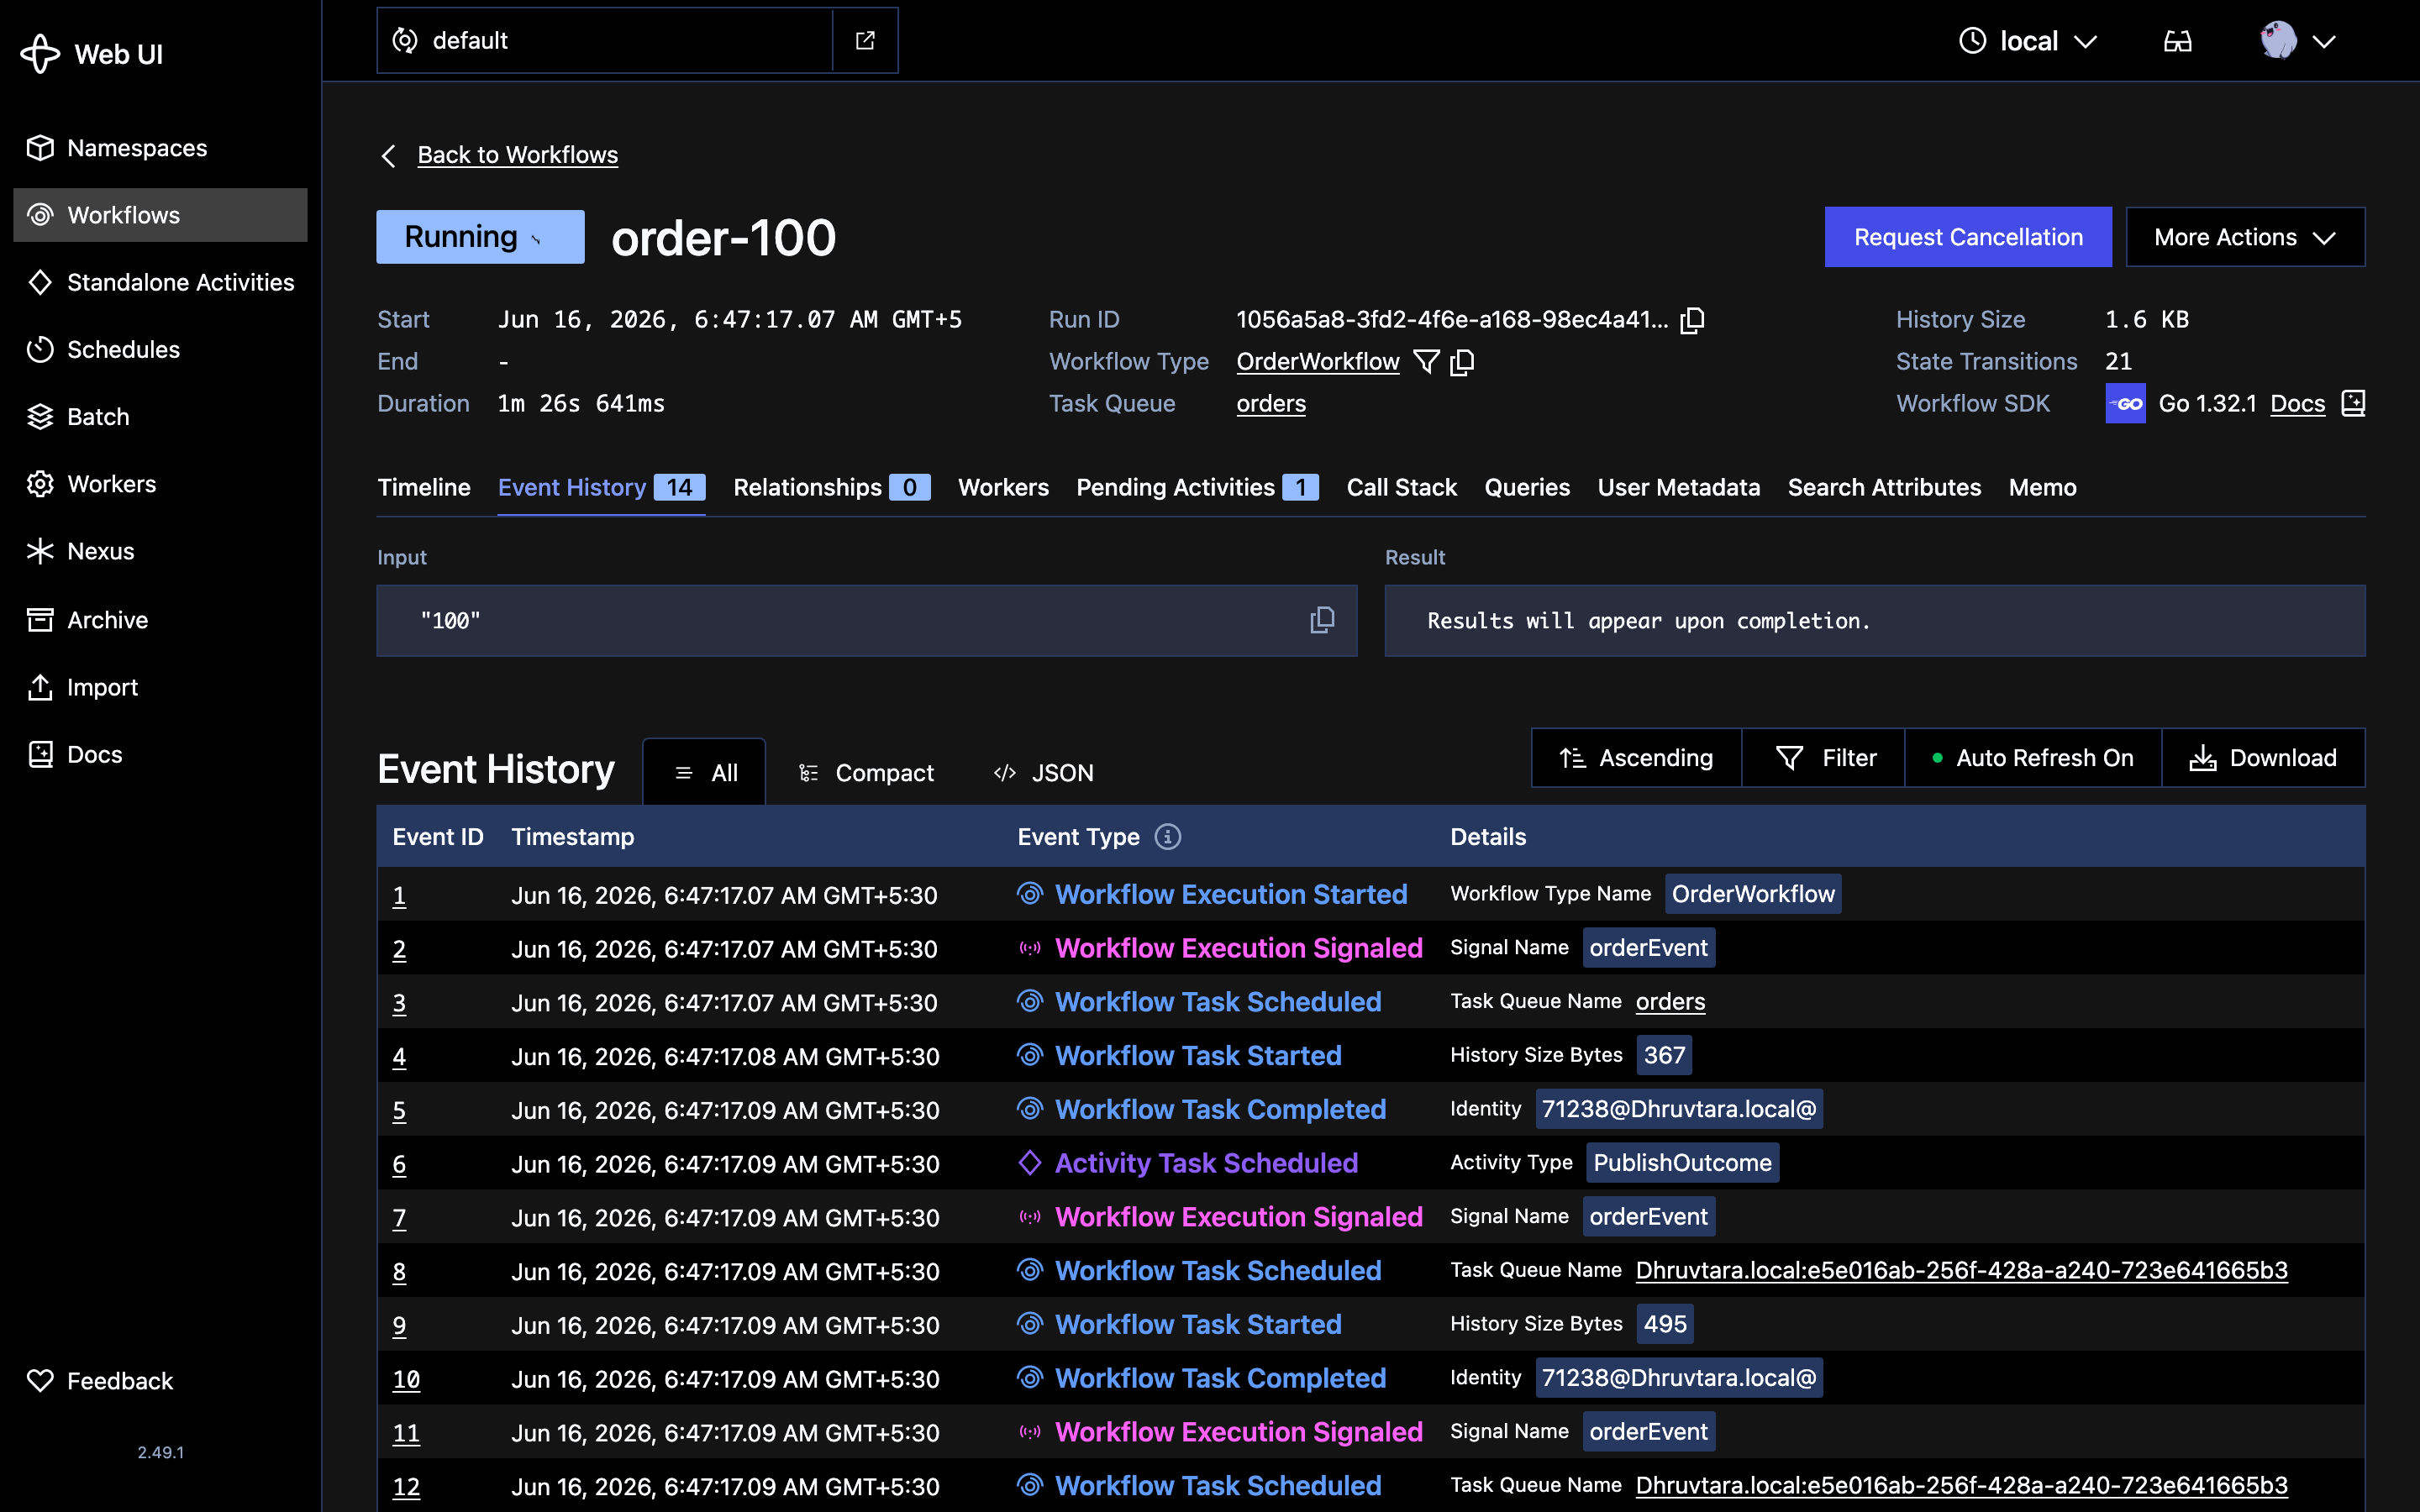Click the labs glasses icon in header
The height and width of the screenshot is (1512, 2420).
pyautogui.click(x=2178, y=41)
